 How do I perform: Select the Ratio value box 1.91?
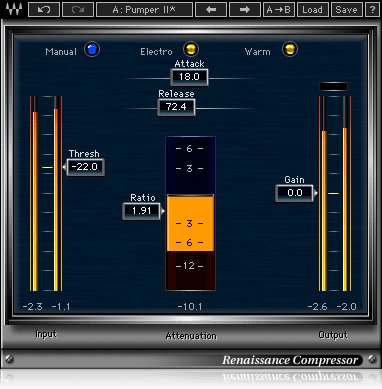pos(142,211)
